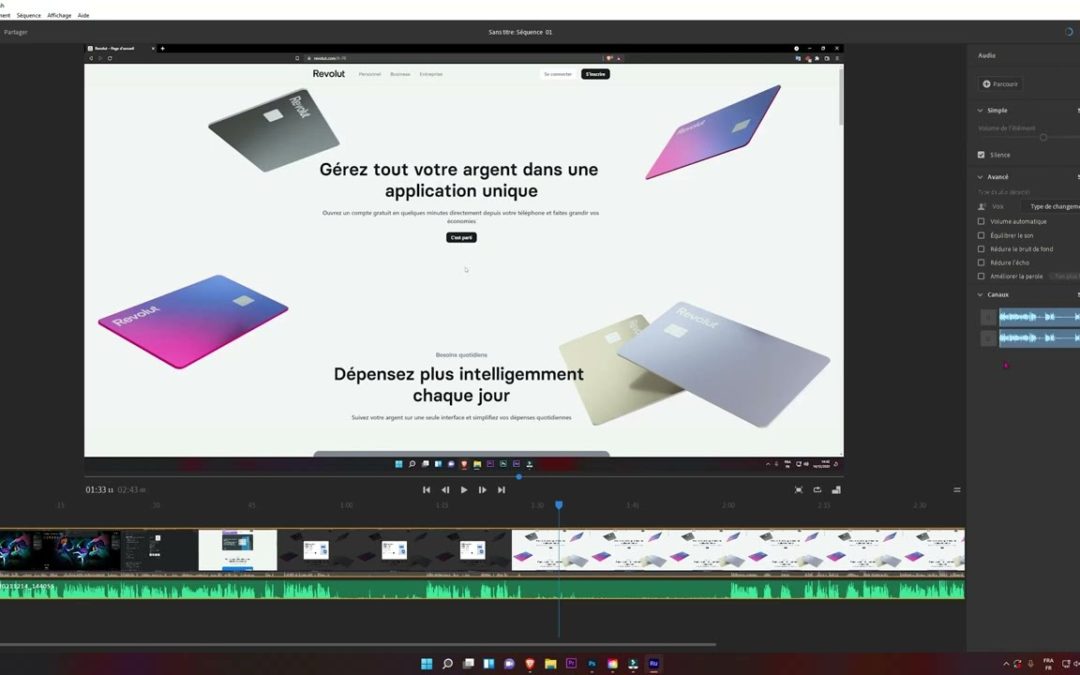This screenshot has height=675, width=1080.
Task: Open the Chat taskbar icon
Action: pyautogui.click(x=509, y=664)
